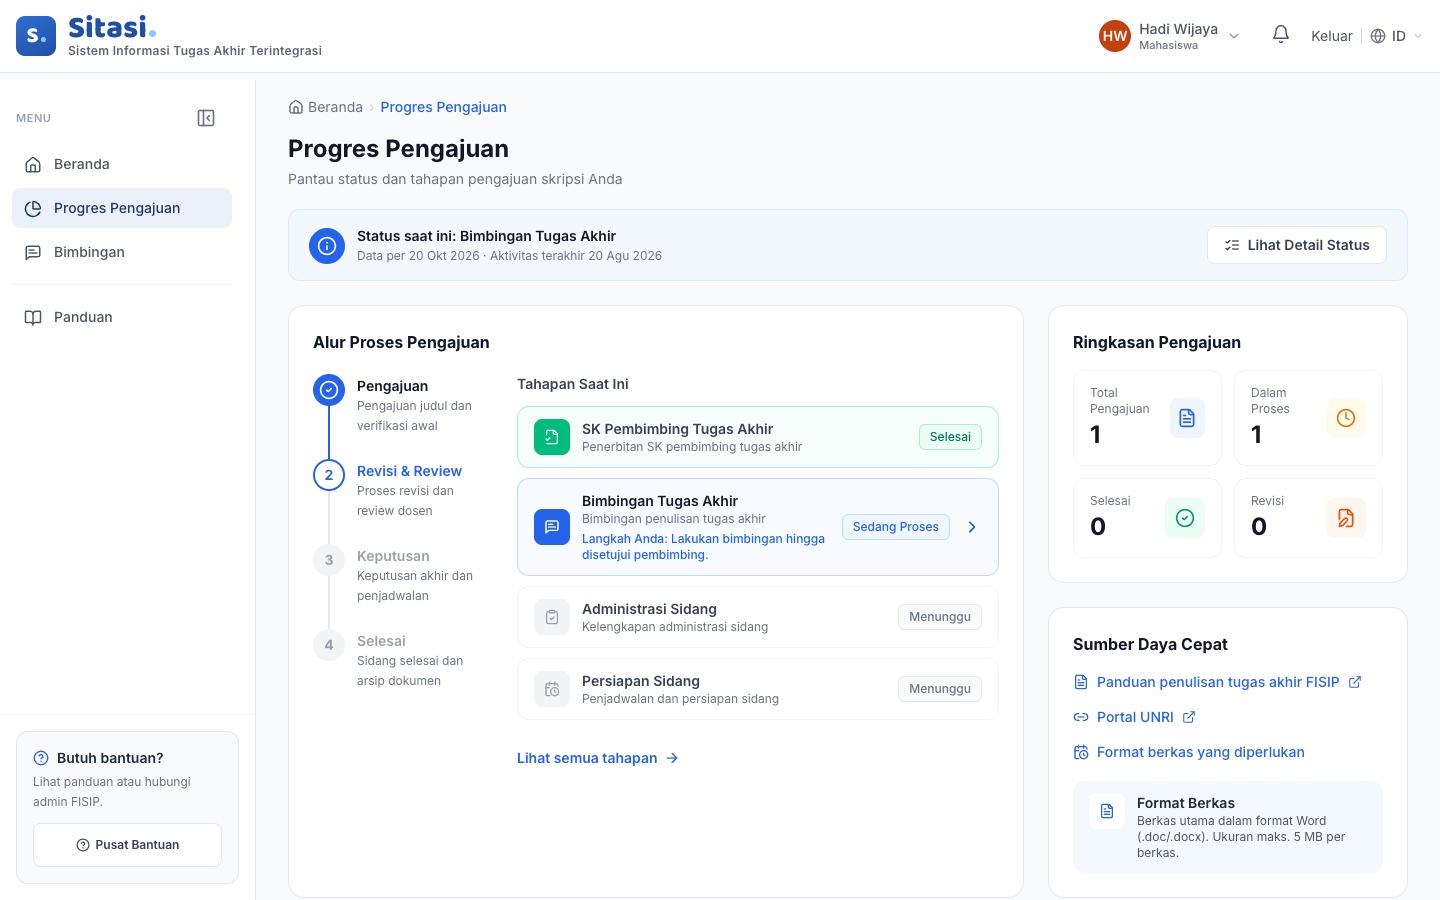Click the Sedang Proses status badge
The height and width of the screenshot is (900, 1440).
click(x=896, y=527)
